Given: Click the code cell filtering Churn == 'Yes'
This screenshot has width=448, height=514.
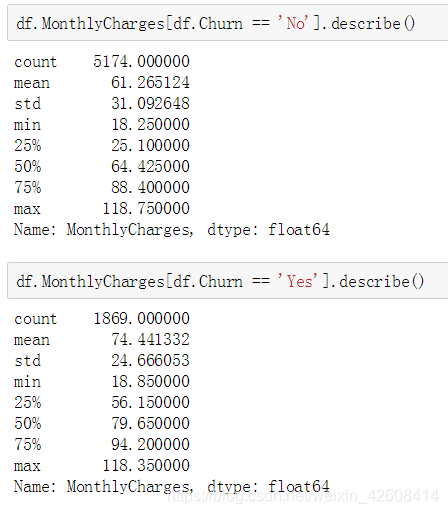Looking at the screenshot, I should pyautogui.click(x=228, y=281).
